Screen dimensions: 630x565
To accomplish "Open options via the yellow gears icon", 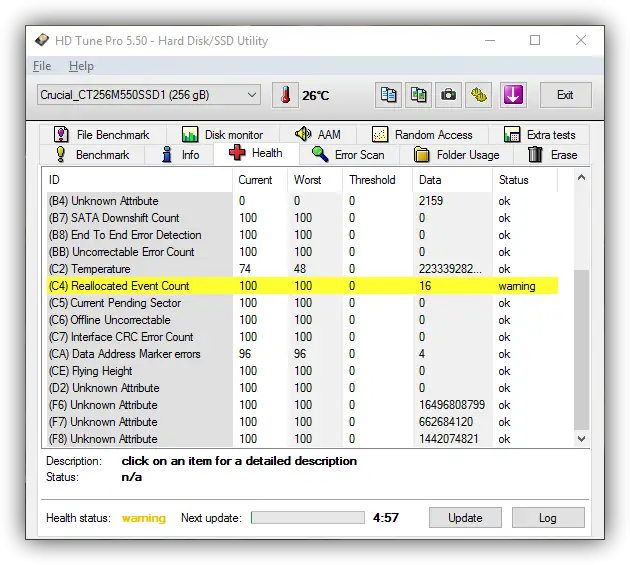I will pos(479,95).
